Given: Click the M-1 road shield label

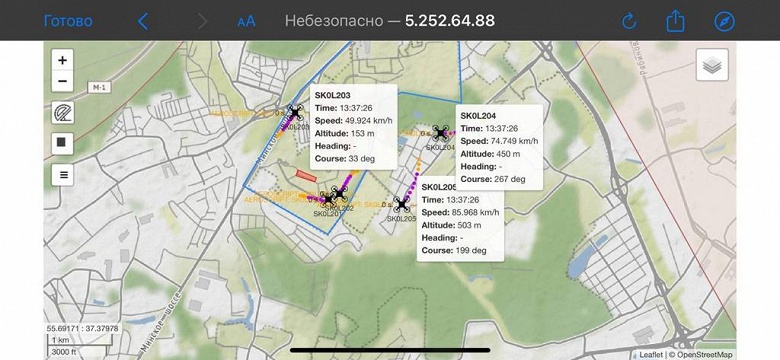Looking at the screenshot, I should 99,88.
